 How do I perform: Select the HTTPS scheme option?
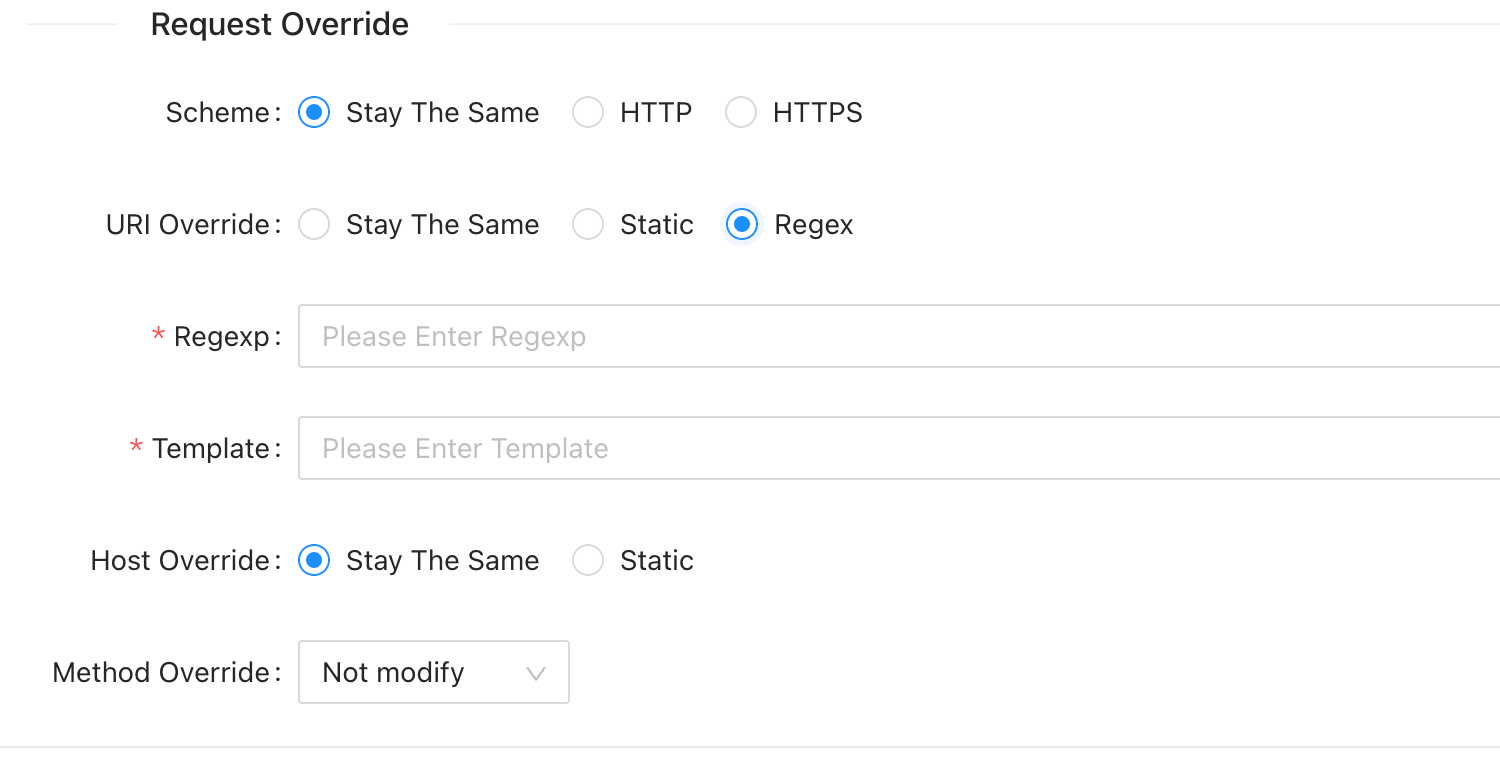740,112
